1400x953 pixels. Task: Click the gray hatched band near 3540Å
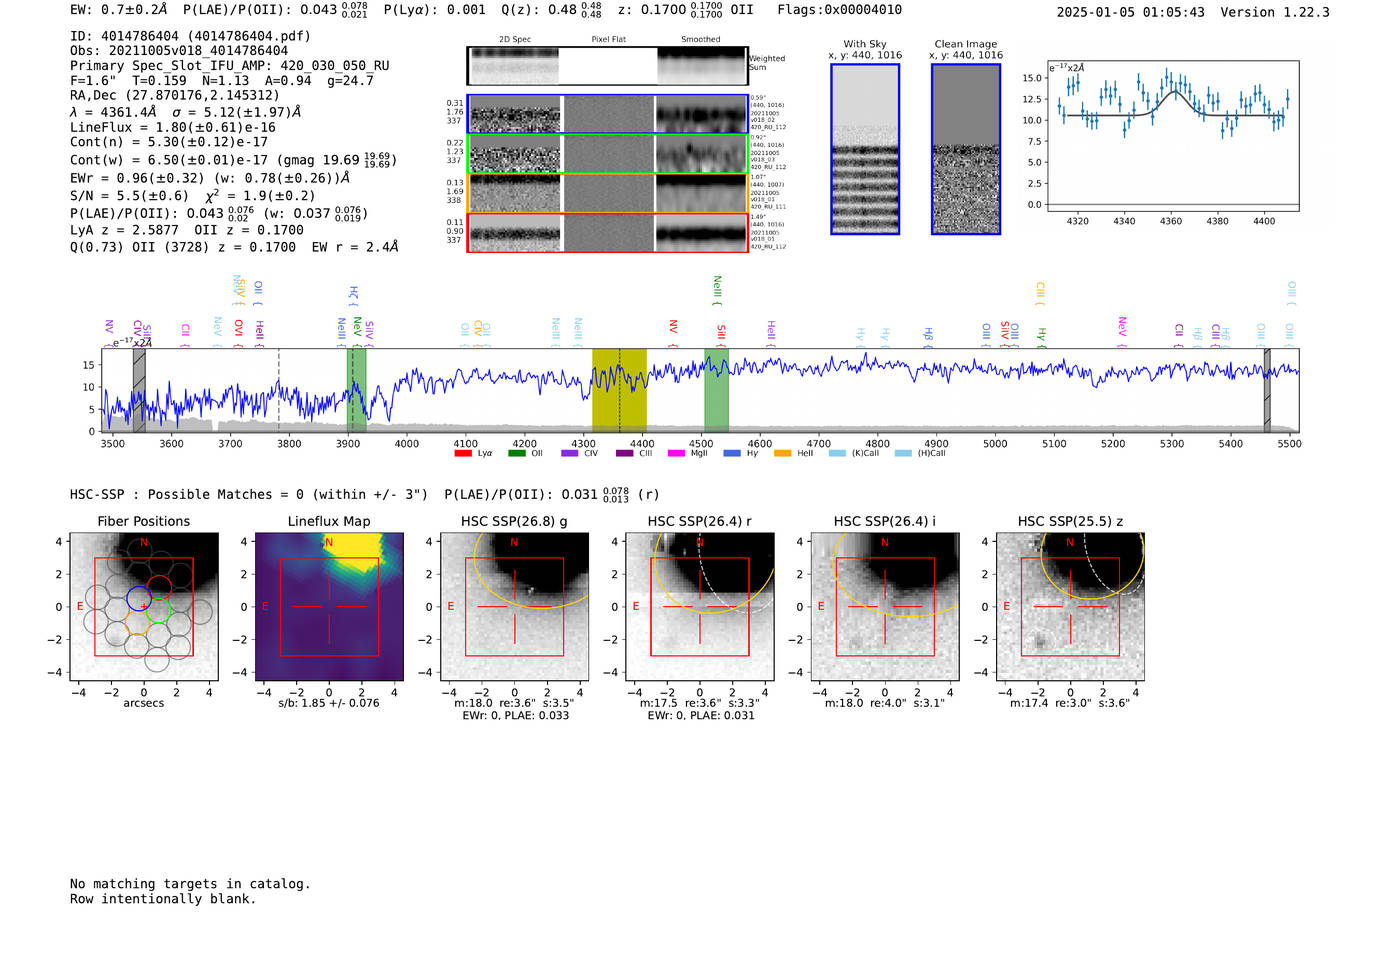(x=139, y=390)
